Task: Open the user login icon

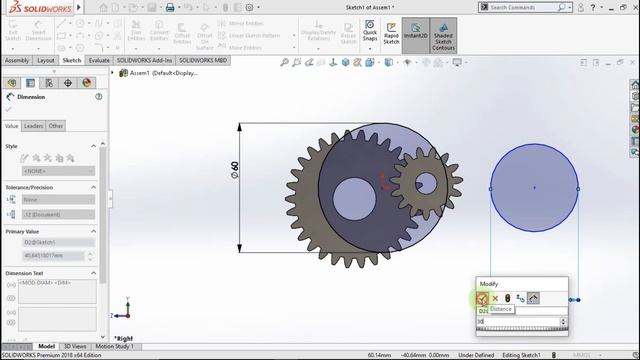Action: 580,7
